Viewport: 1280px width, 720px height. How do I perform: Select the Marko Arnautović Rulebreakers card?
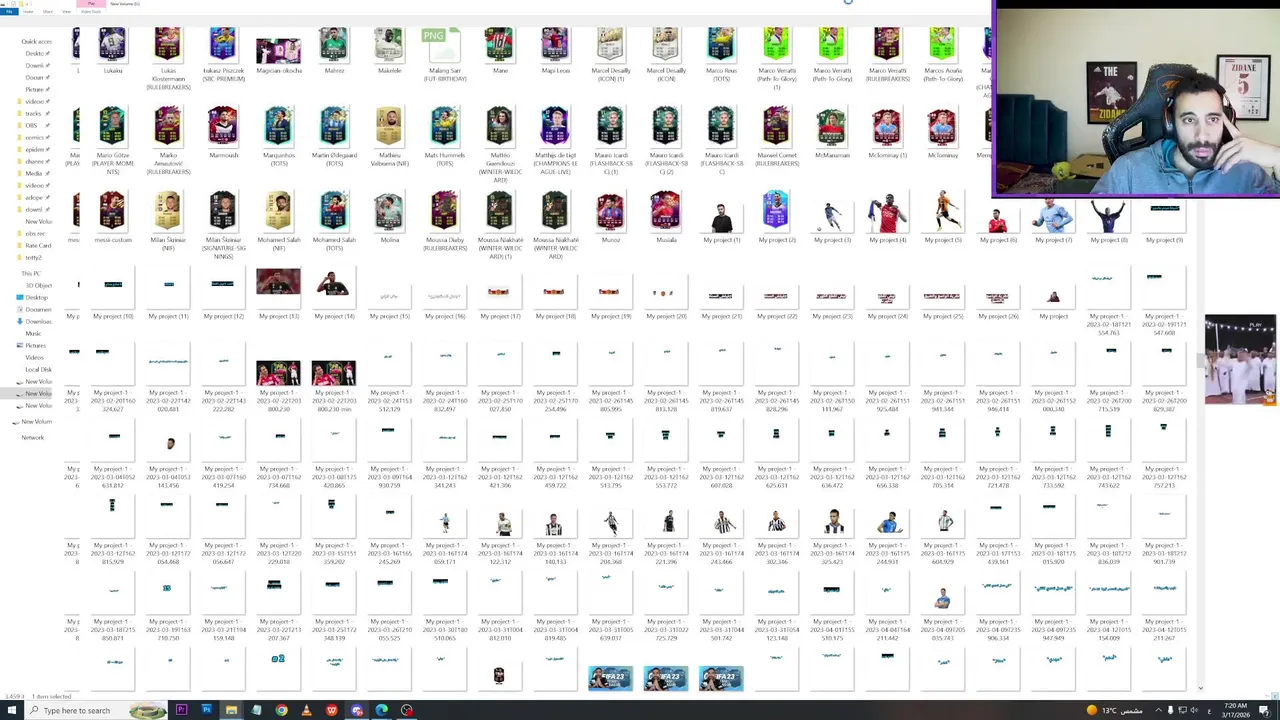[168, 142]
